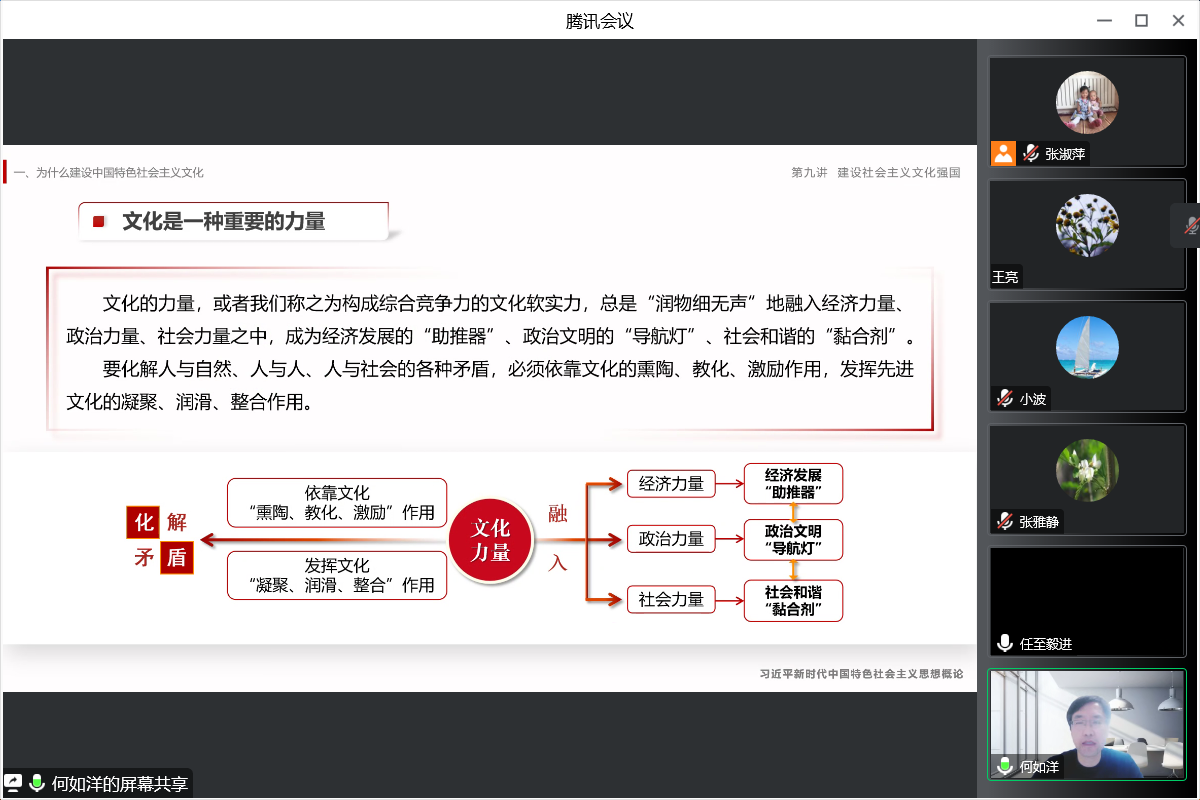This screenshot has width=1200, height=800.
Task: Select 小波's sailboat avatar
Action: 1087,348
